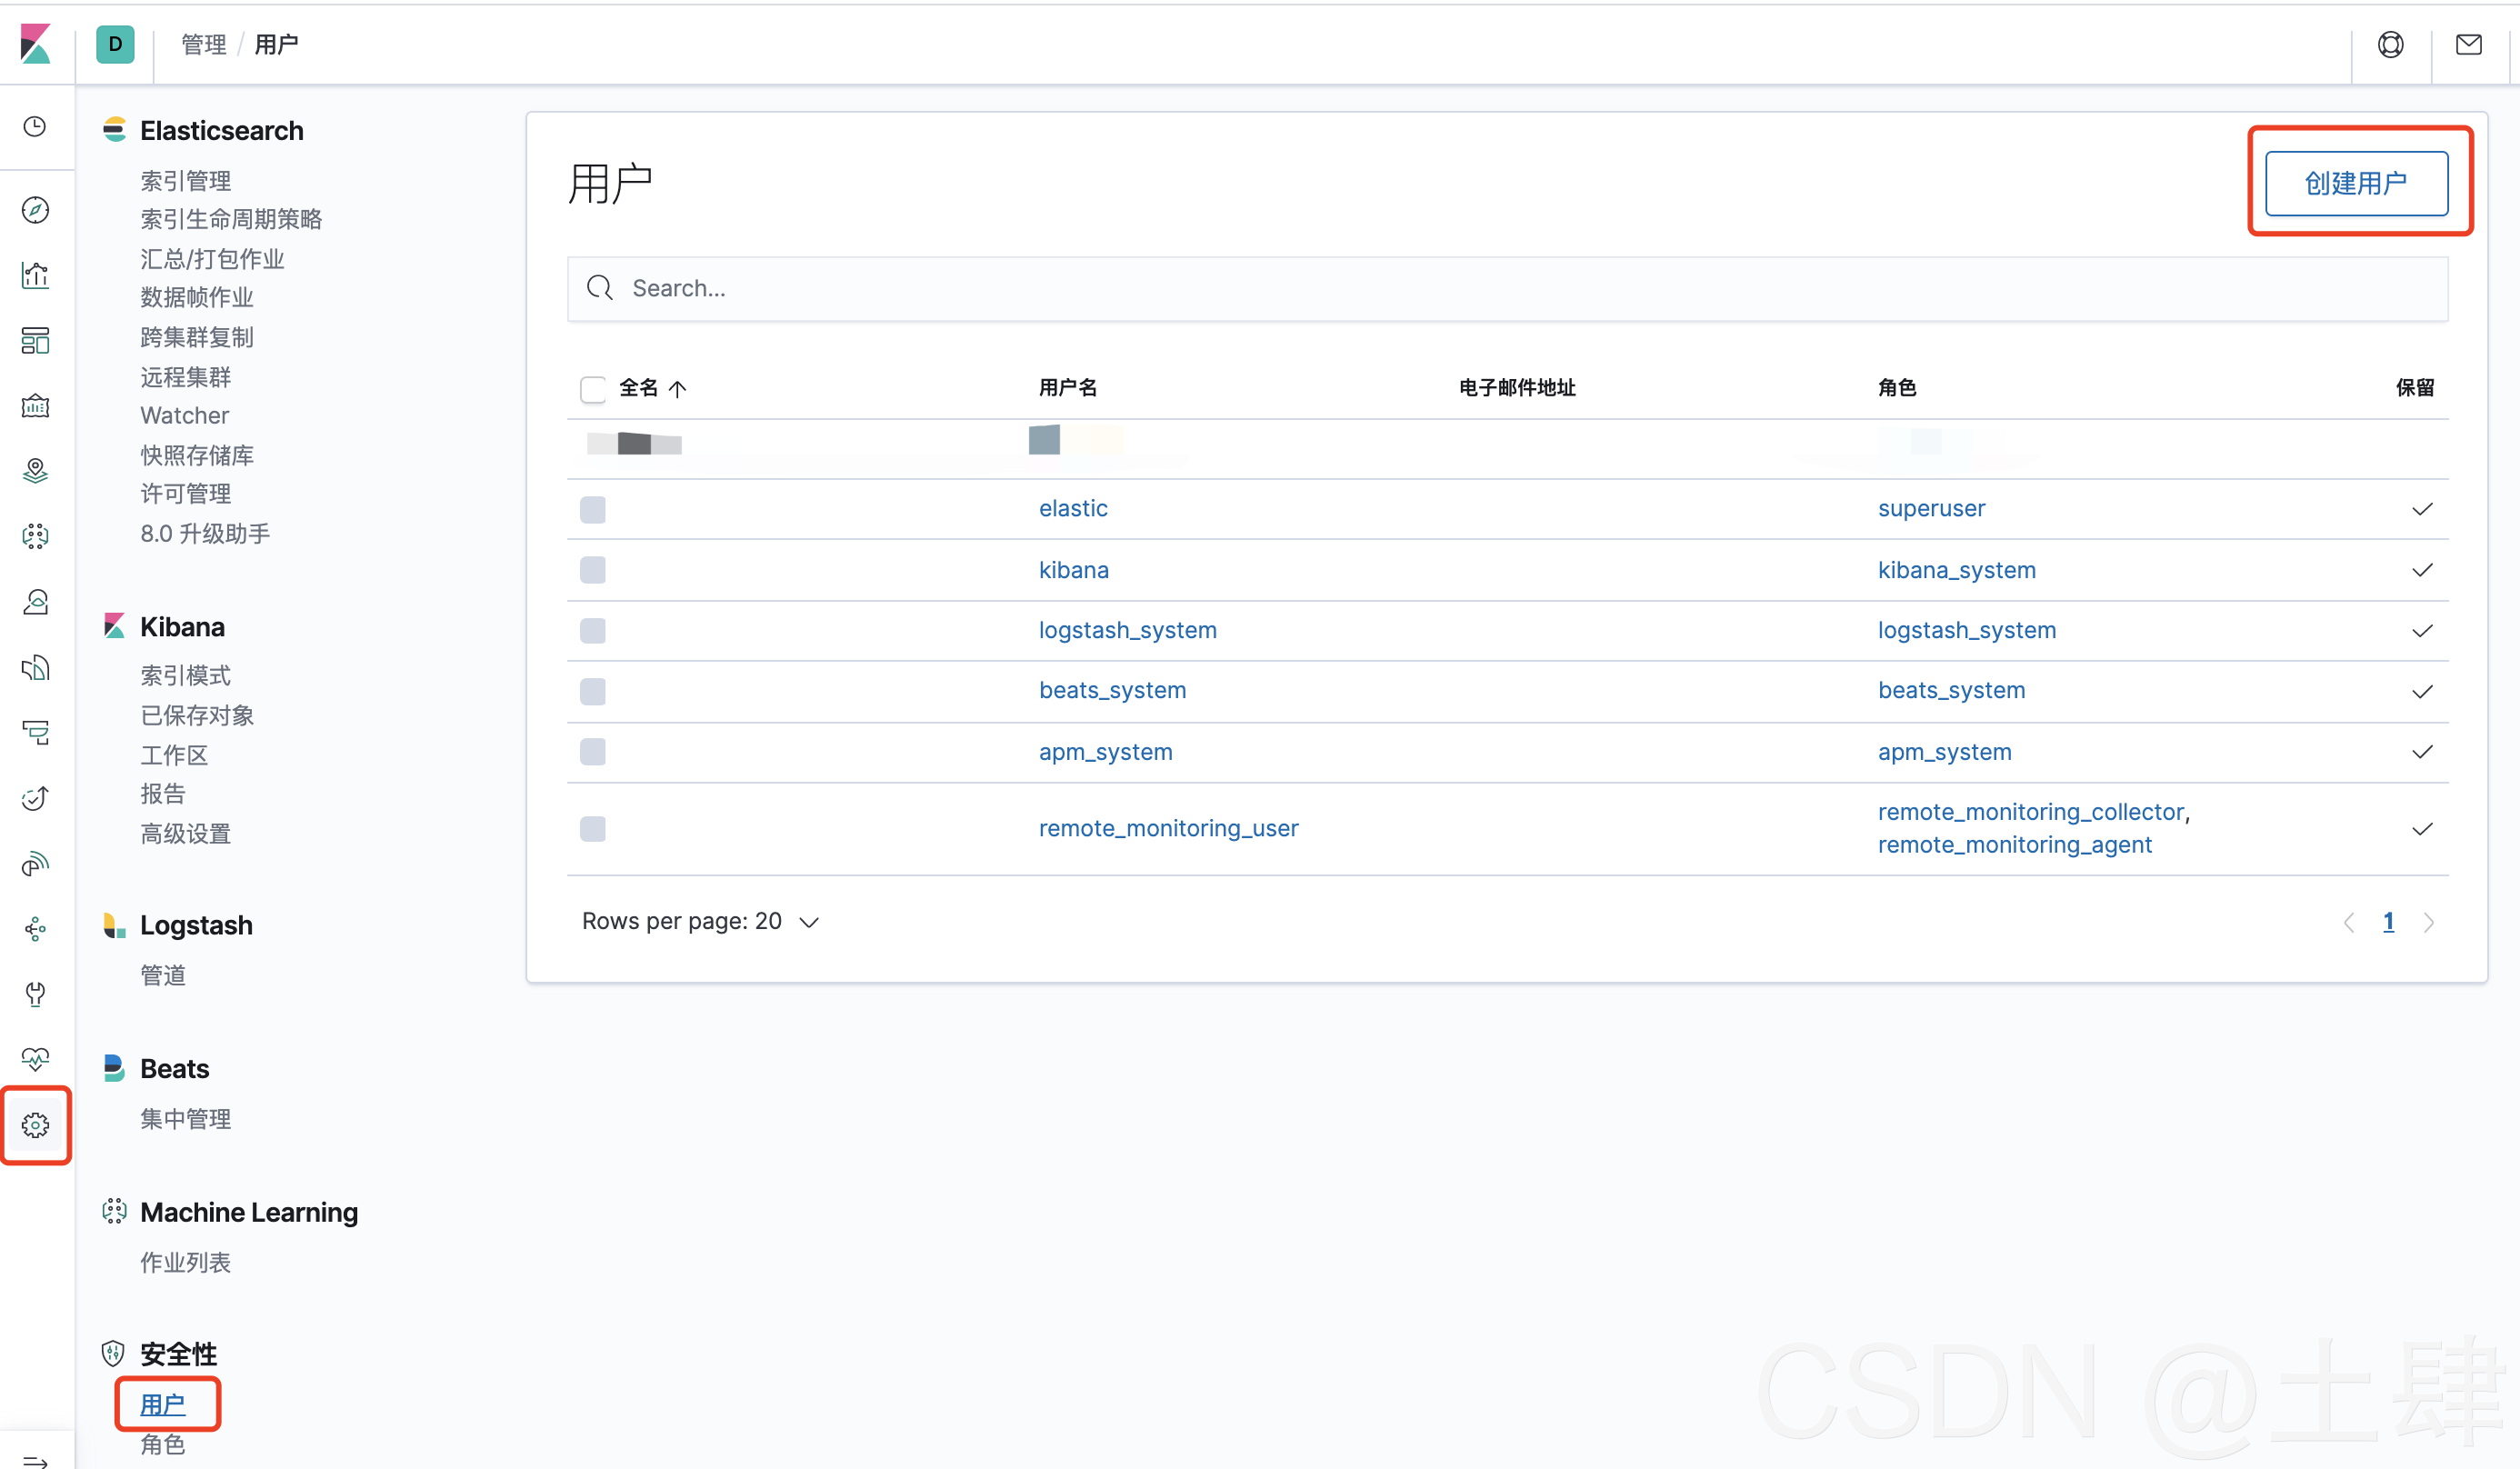Open Management gear icon
This screenshot has height=1469, width=2520.
tap(35, 1125)
